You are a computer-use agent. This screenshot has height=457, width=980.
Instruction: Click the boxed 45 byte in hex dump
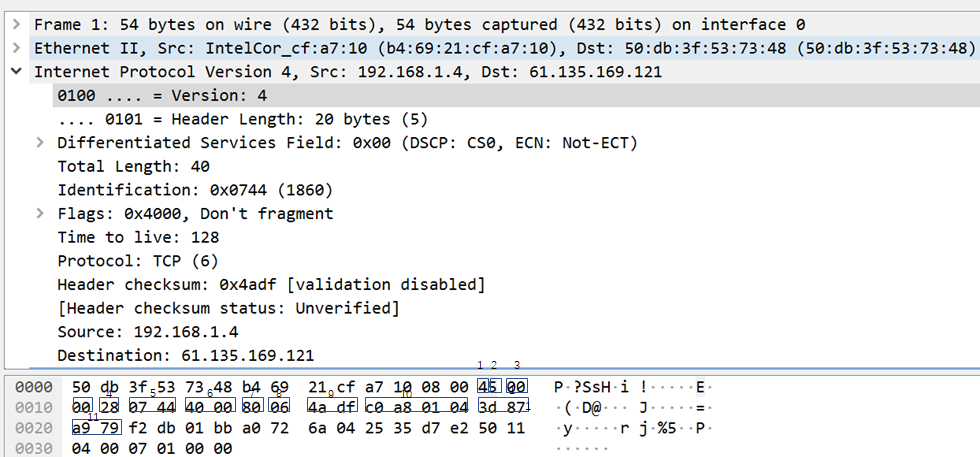488,387
